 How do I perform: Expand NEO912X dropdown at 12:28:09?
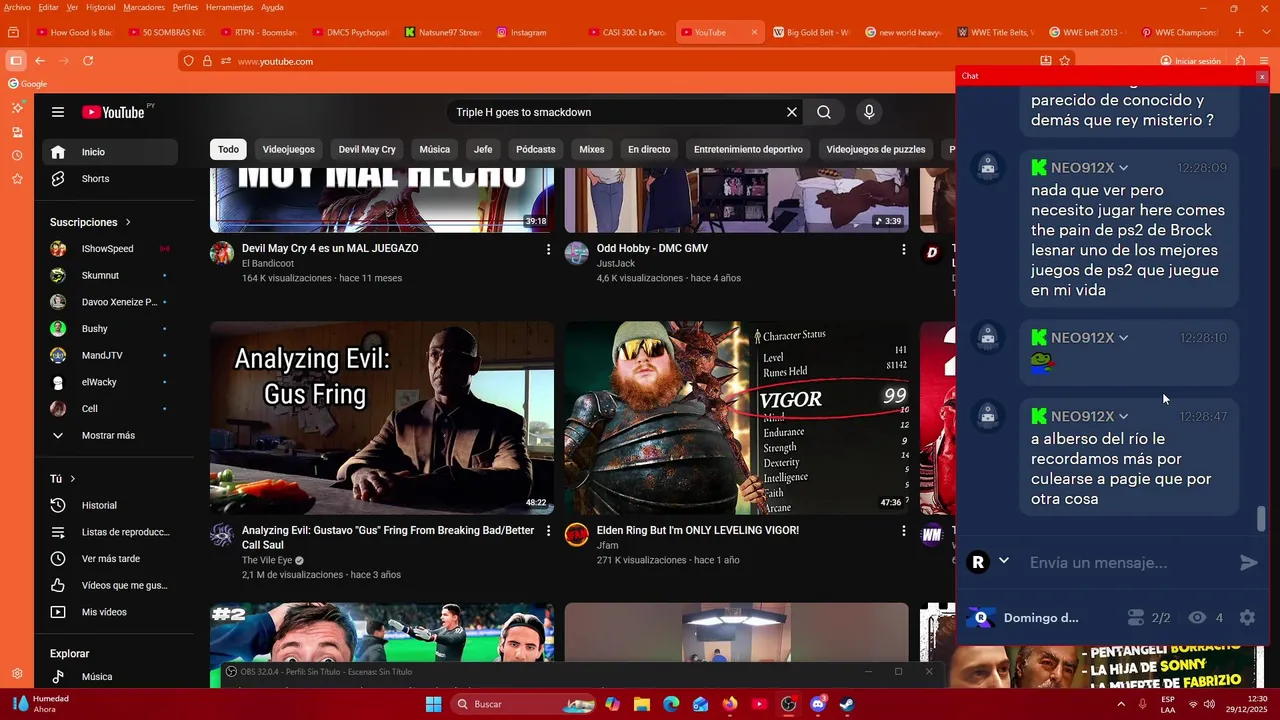(1123, 168)
